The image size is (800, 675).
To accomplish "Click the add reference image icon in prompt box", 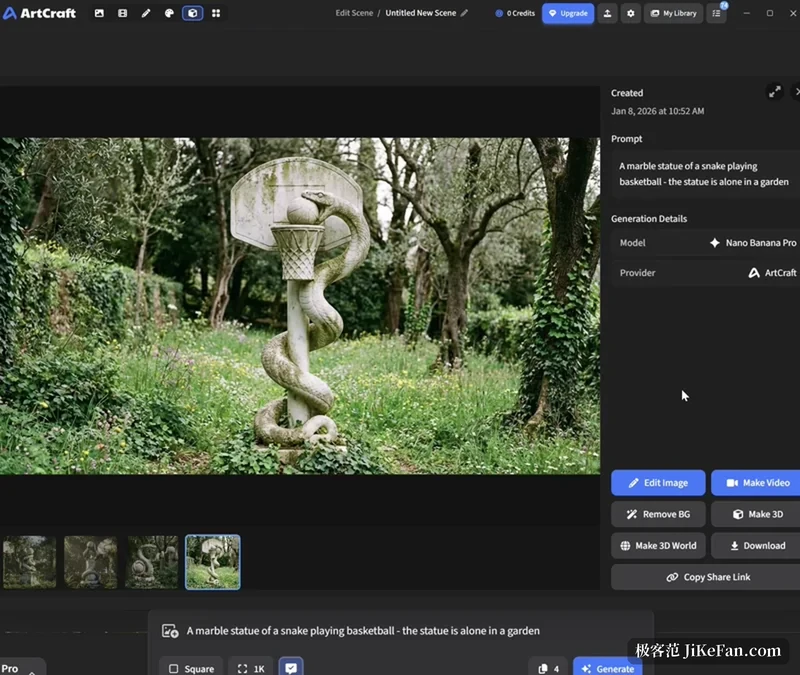I will pos(170,631).
